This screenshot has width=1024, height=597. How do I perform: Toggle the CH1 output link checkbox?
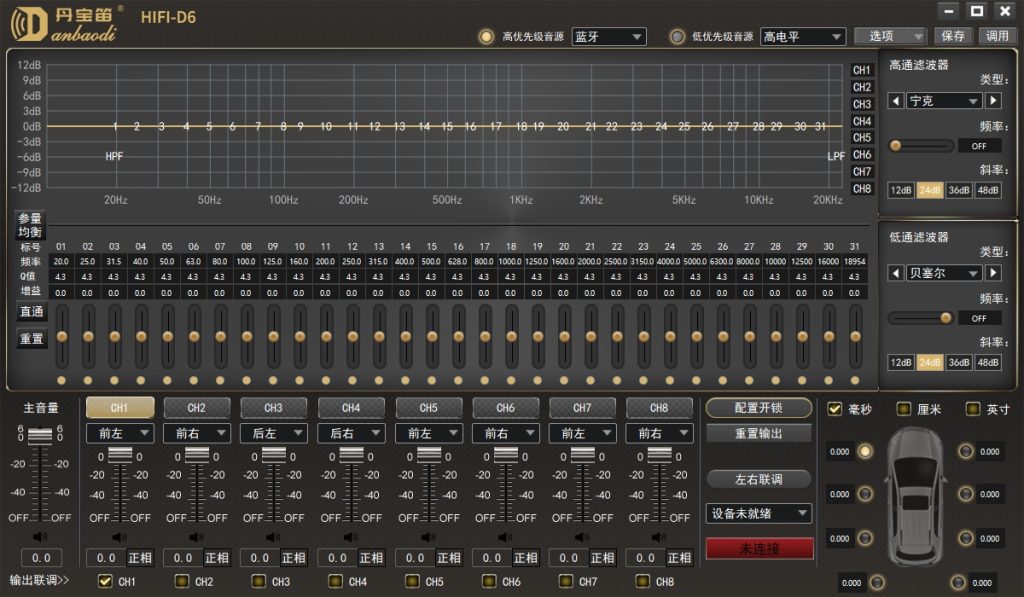click(x=104, y=581)
